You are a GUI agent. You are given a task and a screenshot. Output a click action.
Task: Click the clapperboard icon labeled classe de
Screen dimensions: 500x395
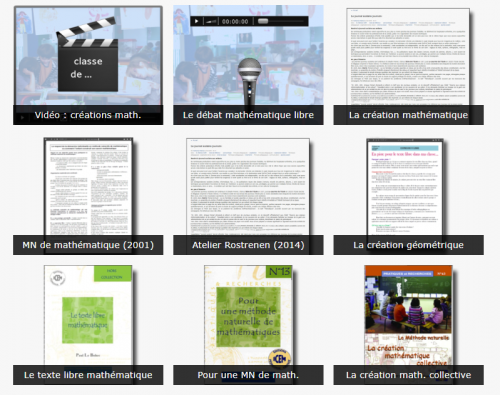[87, 55]
